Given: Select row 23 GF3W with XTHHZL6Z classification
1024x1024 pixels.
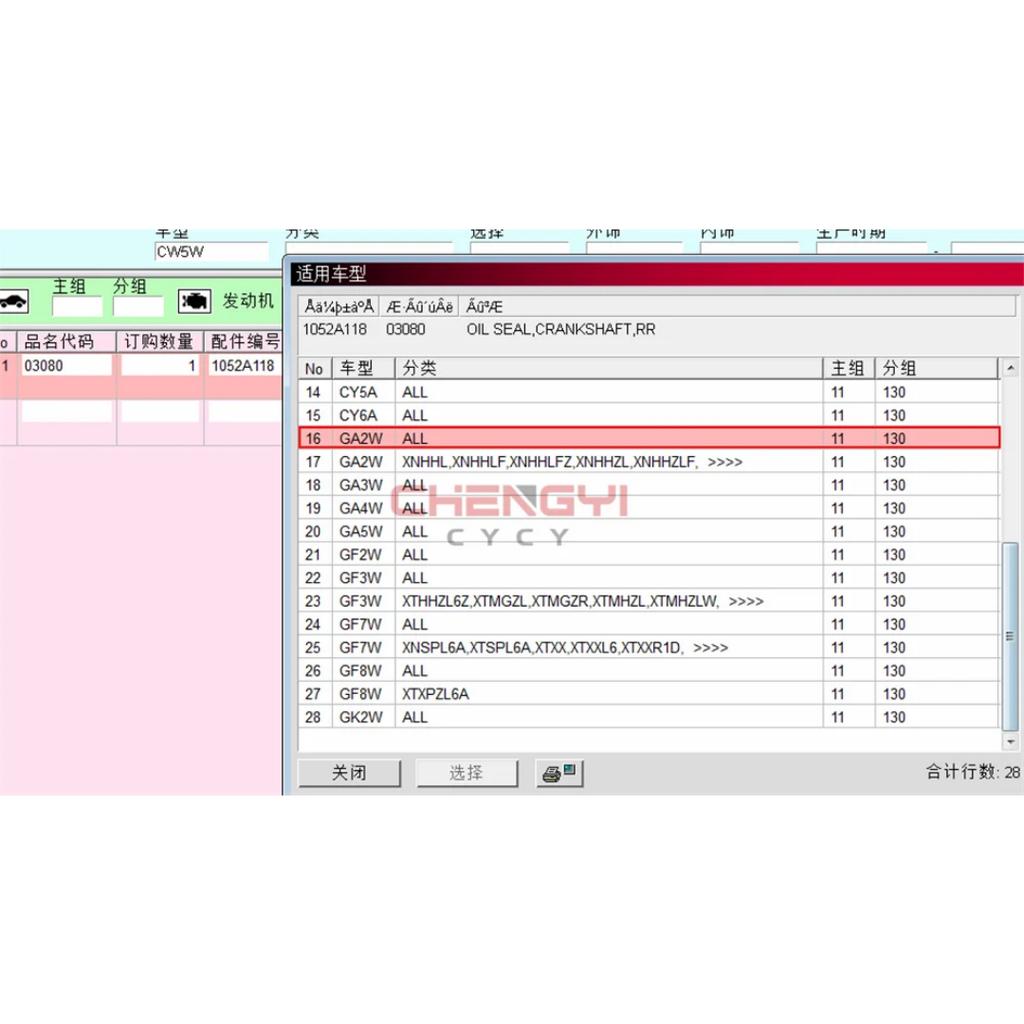Looking at the screenshot, I should coord(648,601).
